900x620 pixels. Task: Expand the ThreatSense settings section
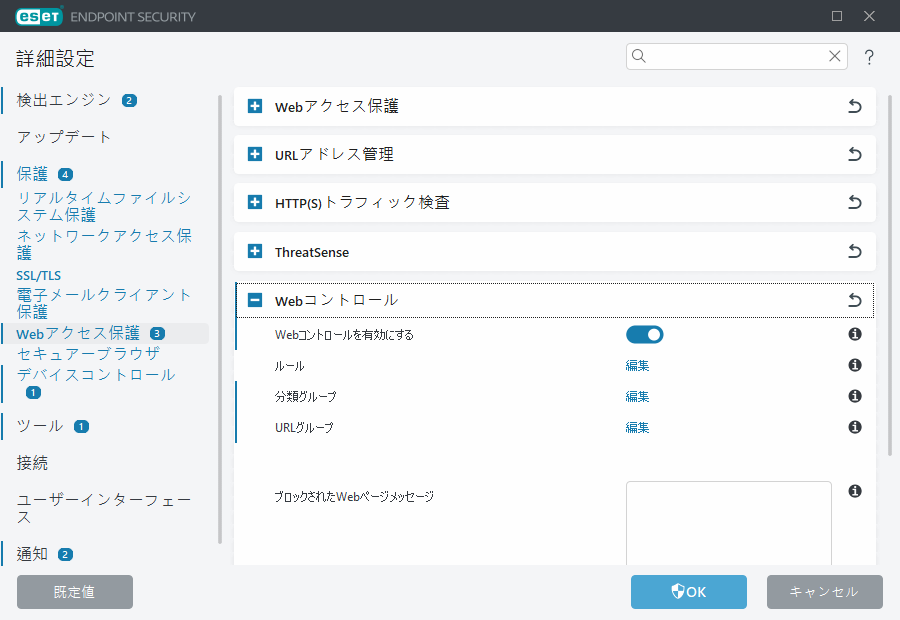point(253,251)
